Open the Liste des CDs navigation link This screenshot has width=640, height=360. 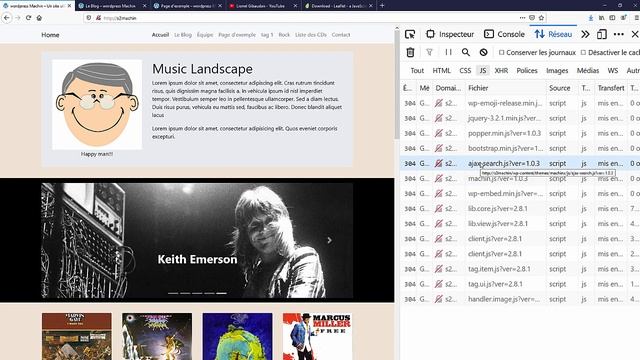tap(311, 35)
